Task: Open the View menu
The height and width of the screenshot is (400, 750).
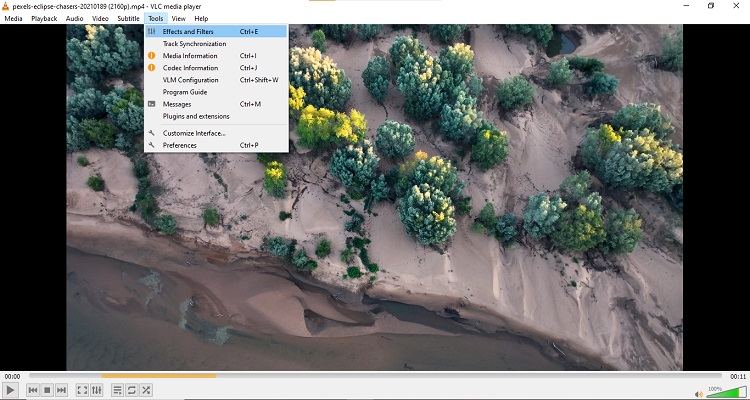Action: point(178,19)
